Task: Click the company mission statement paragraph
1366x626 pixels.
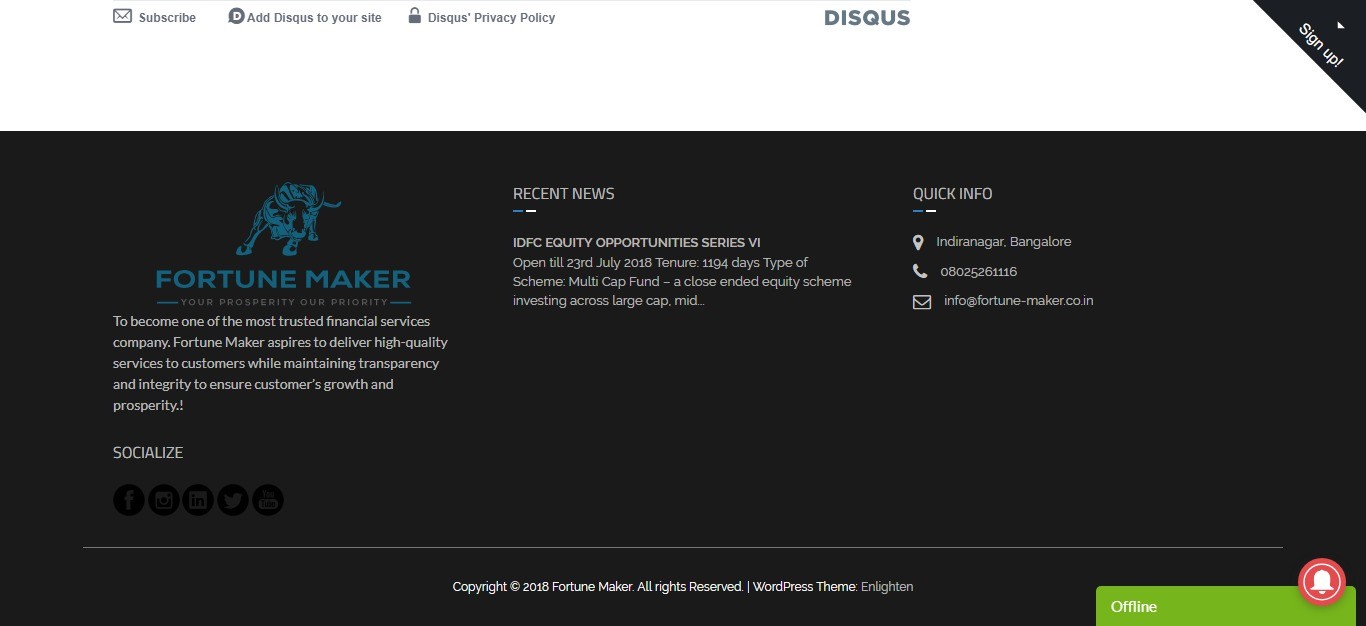Action: pyautogui.click(x=281, y=363)
